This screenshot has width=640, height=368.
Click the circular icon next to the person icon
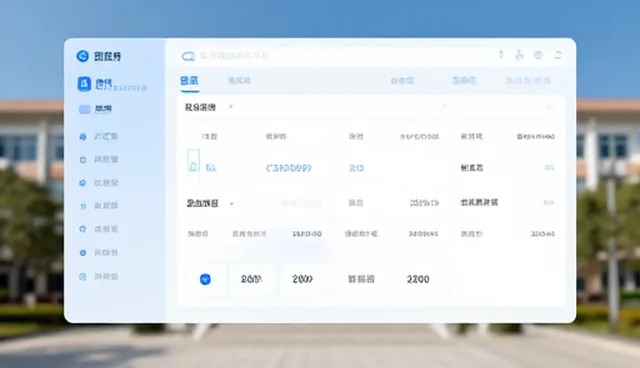coord(538,55)
